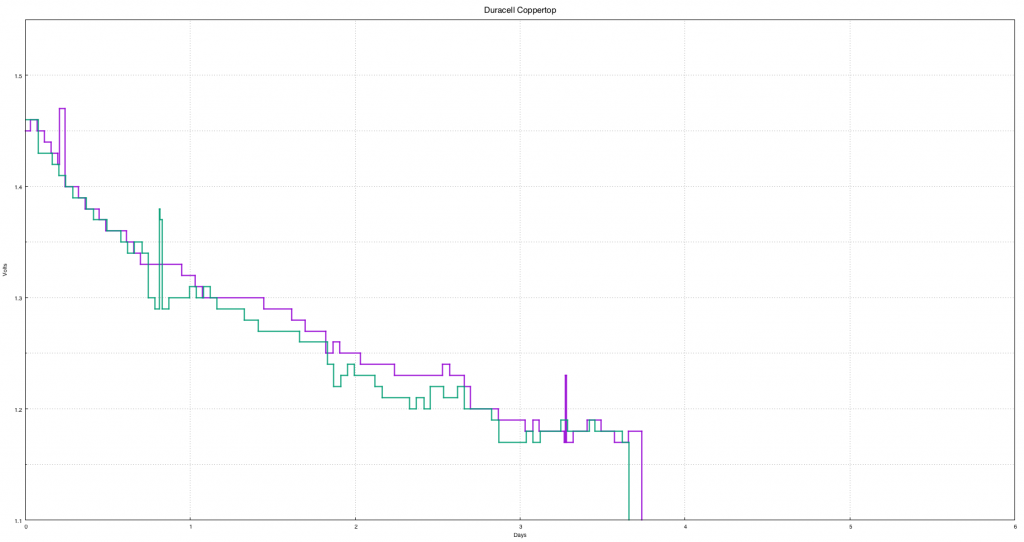Click the x-axis tick label 1
The image size is (1024, 542).
tap(191, 526)
